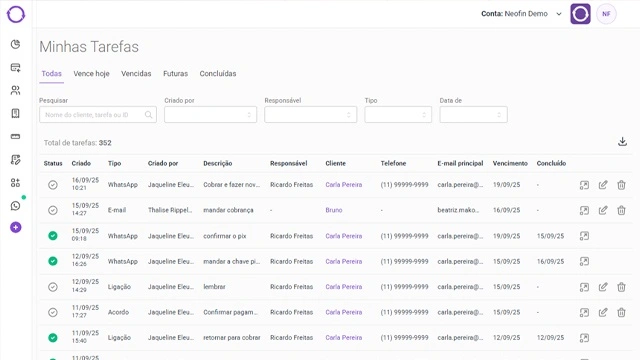
Task: Delete the 'lembrar' task
Action: pyautogui.click(x=621, y=287)
